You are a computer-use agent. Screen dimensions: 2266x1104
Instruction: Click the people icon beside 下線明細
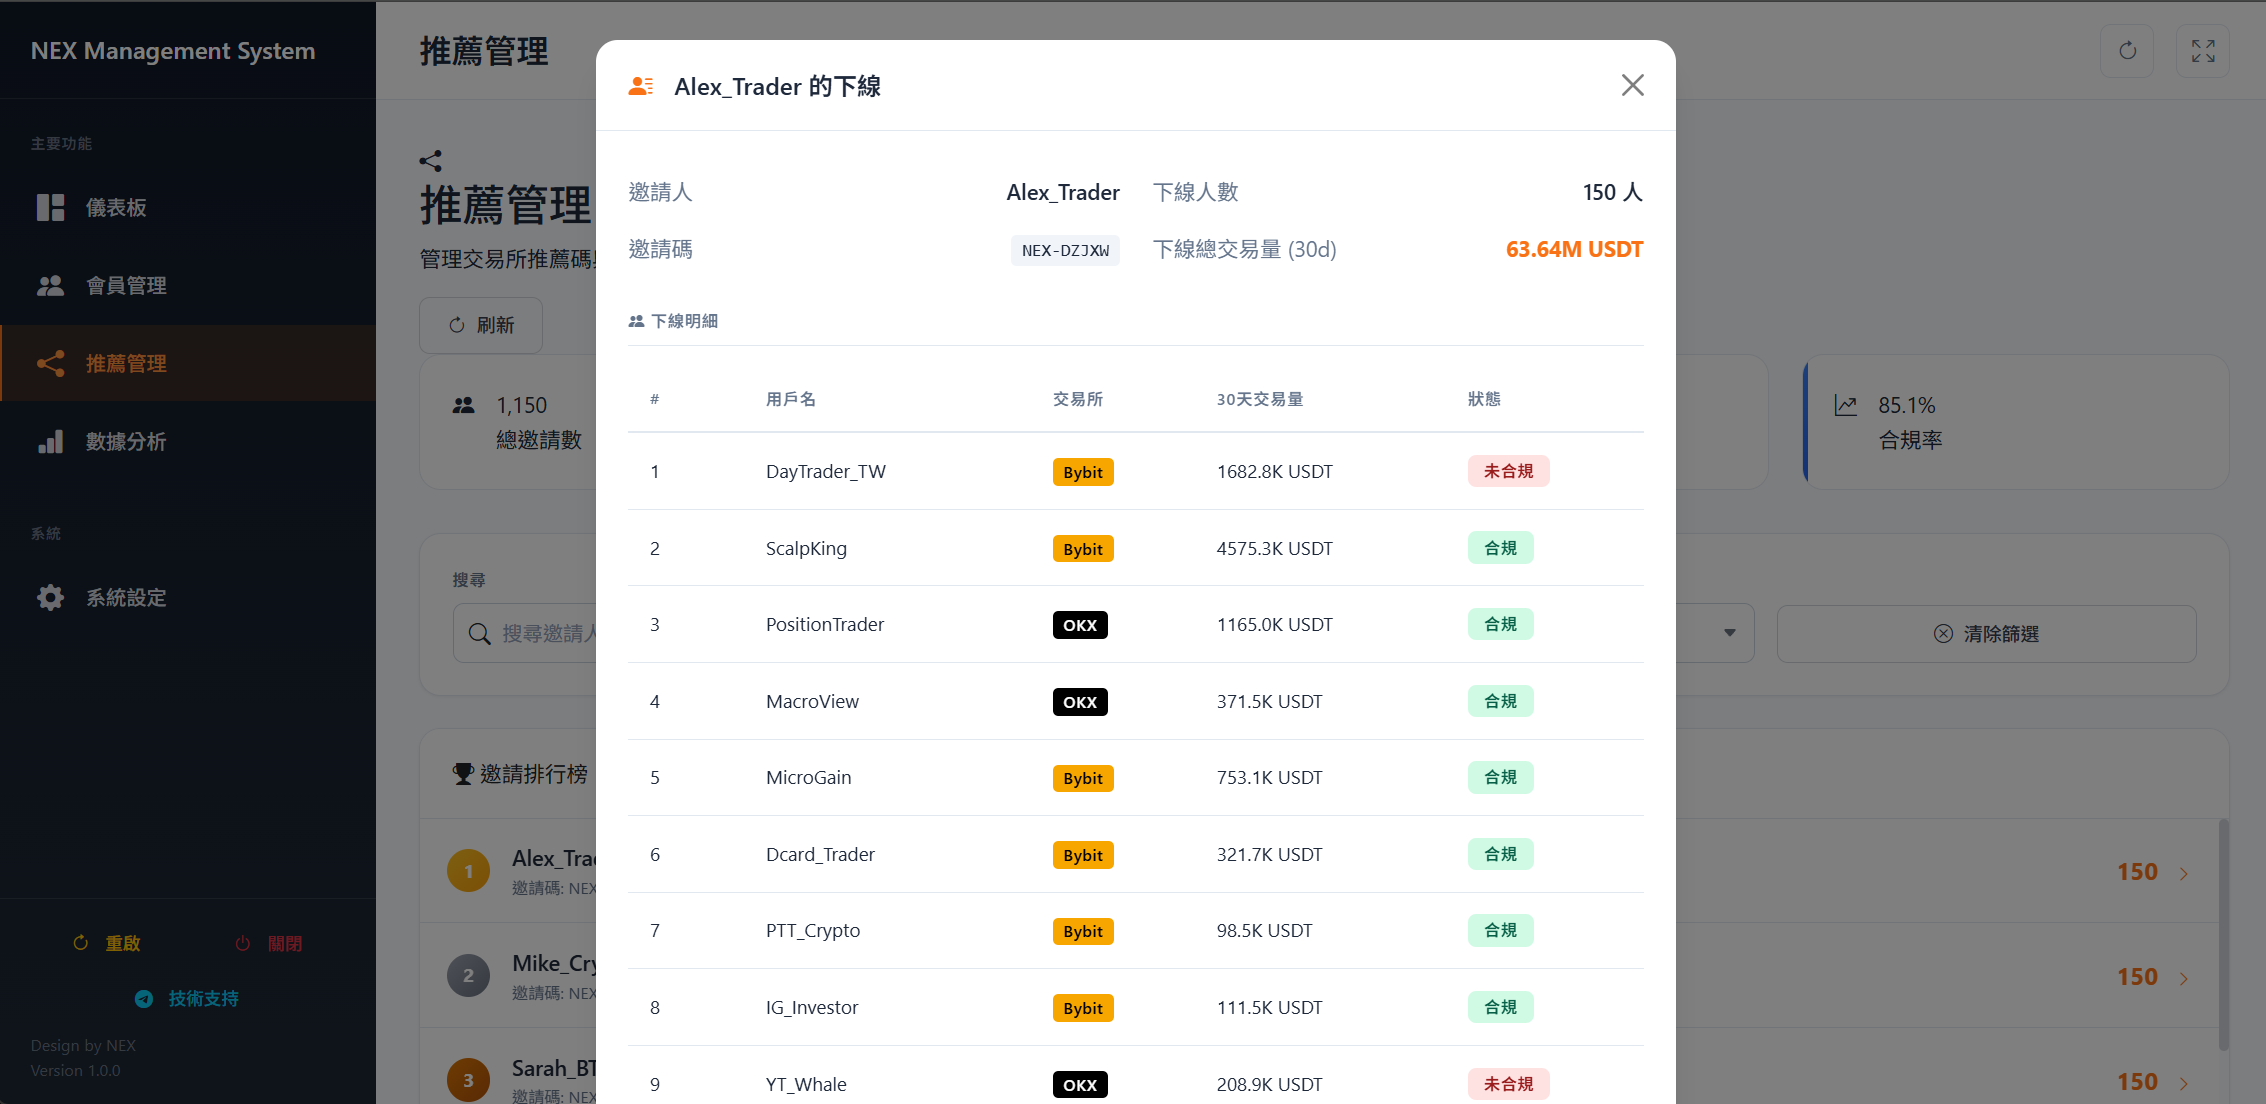tap(635, 320)
